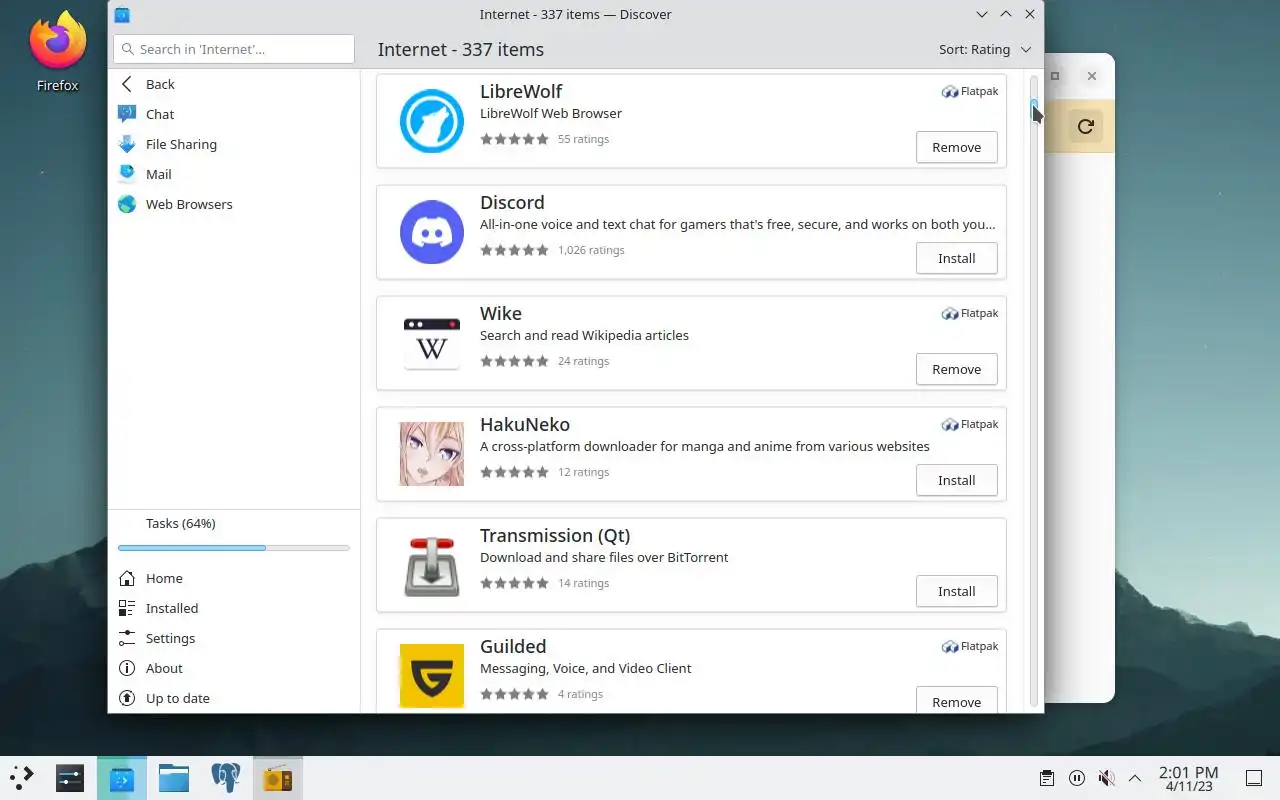This screenshot has height=800, width=1280.
Task: Open the HakuNeko title text
Action: [x=525, y=424]
